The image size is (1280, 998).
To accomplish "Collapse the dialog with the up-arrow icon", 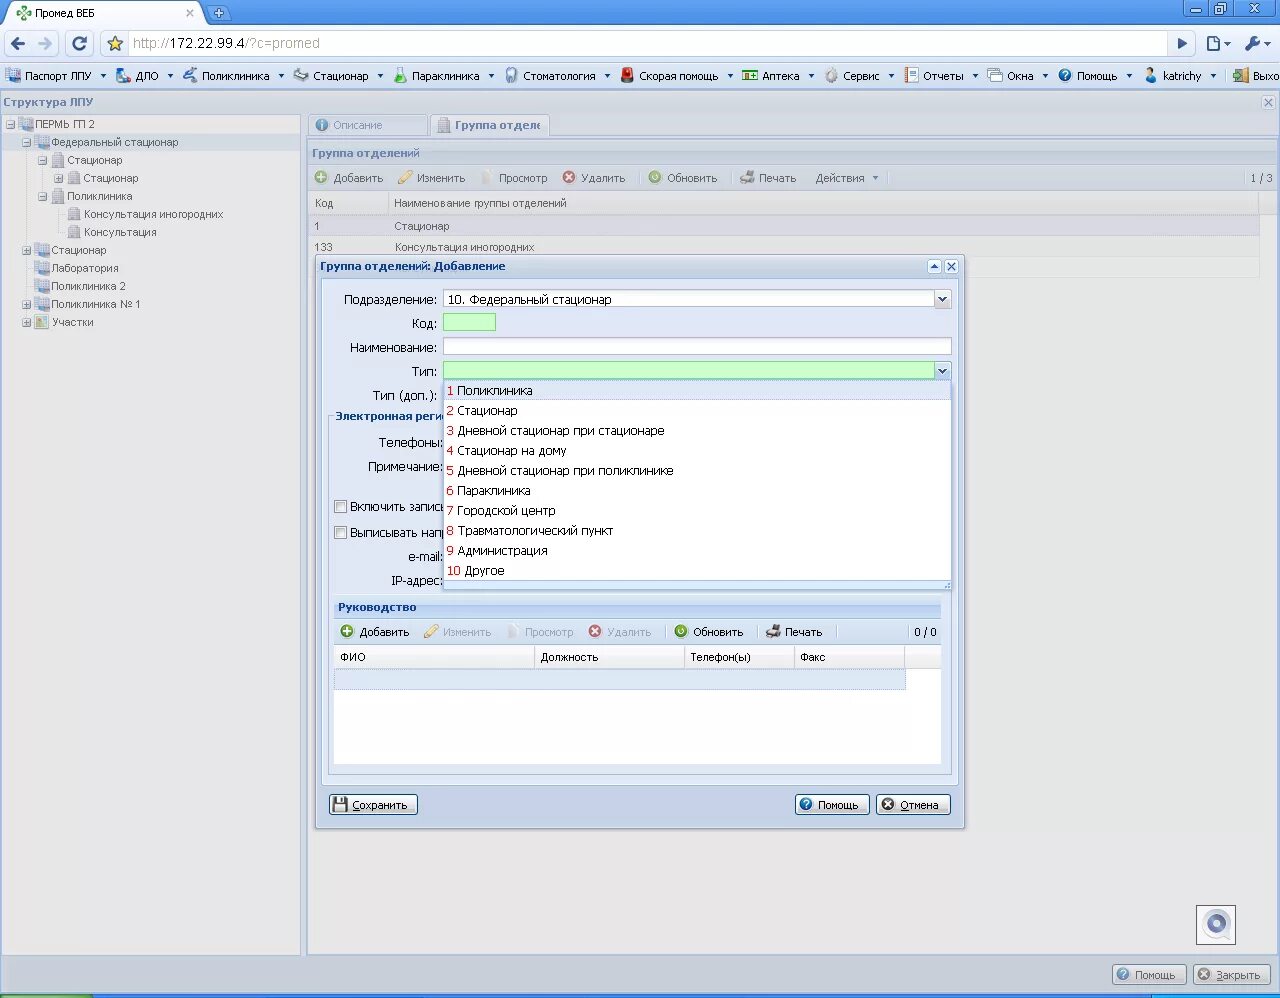I will tap(934, 267).
